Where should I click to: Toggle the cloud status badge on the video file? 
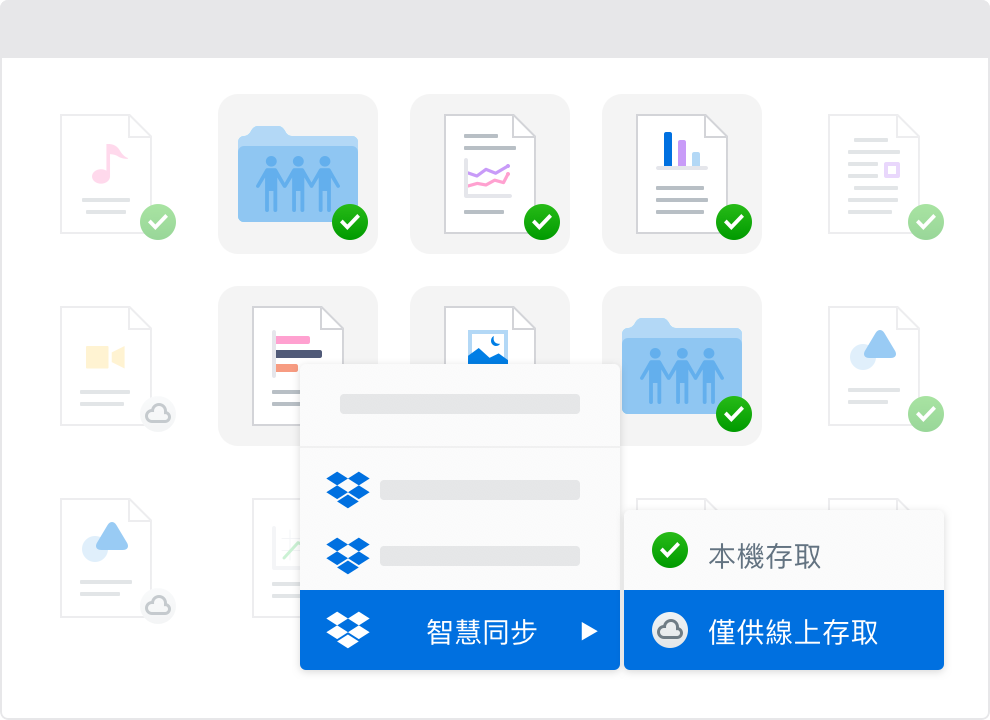[159, 414]
